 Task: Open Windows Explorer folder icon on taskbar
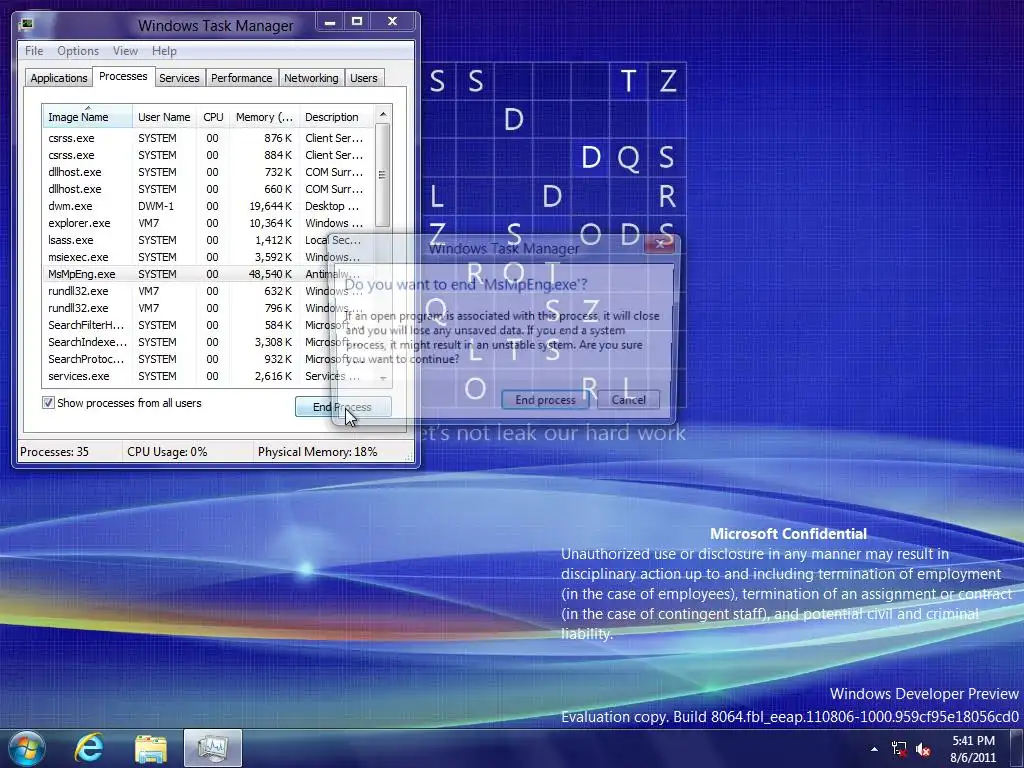[151, 748]
